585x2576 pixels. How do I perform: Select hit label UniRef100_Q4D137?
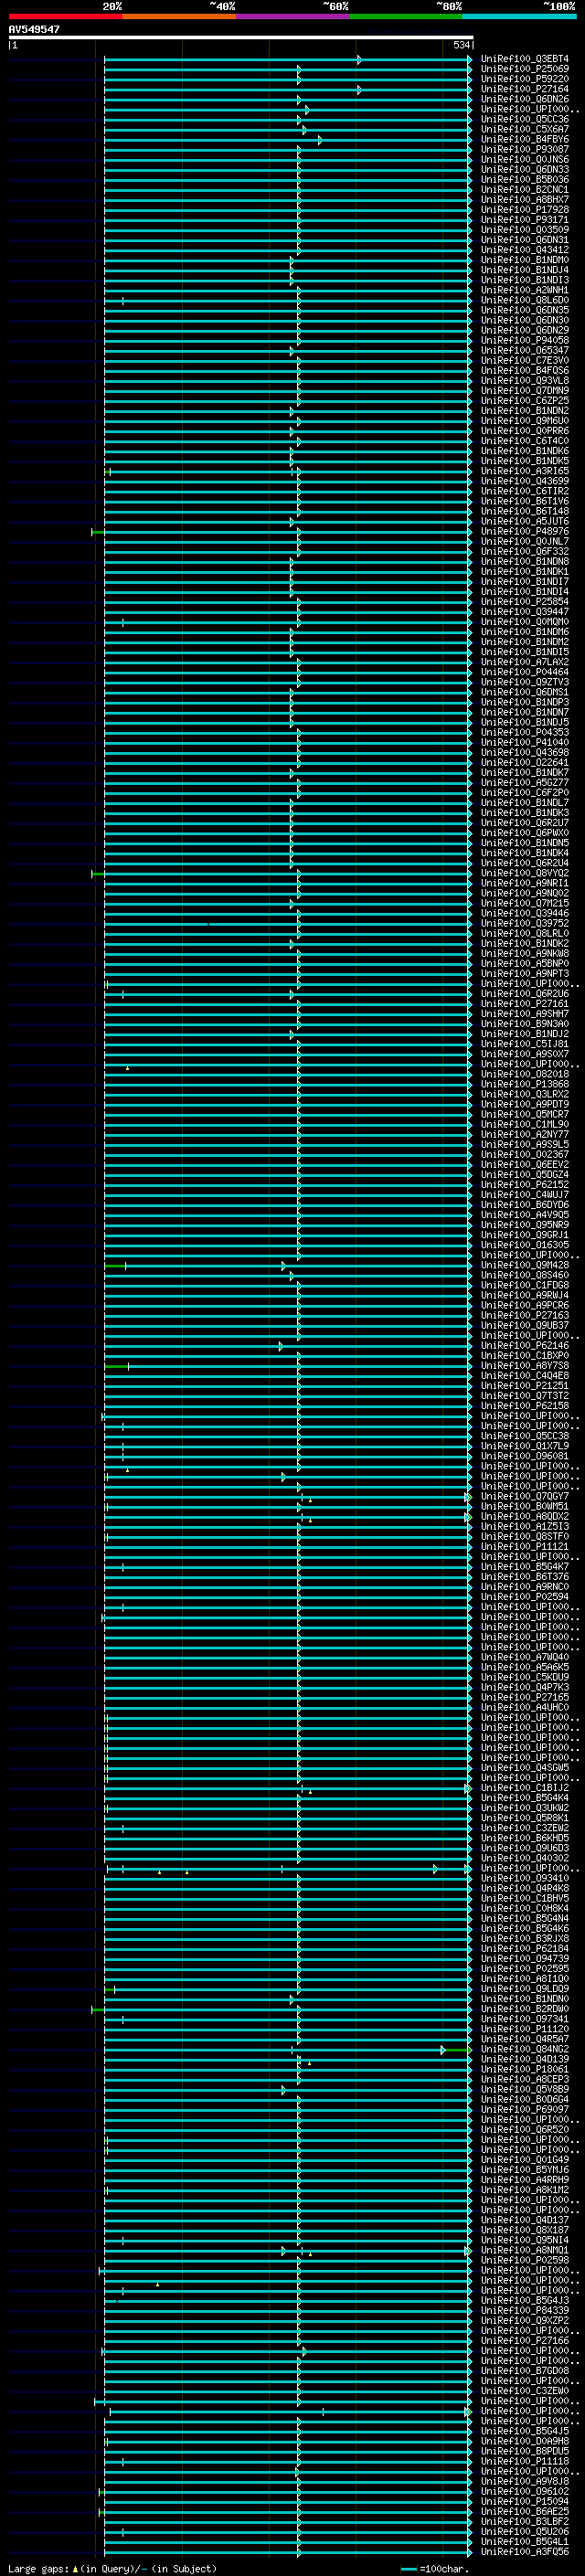524,2220
